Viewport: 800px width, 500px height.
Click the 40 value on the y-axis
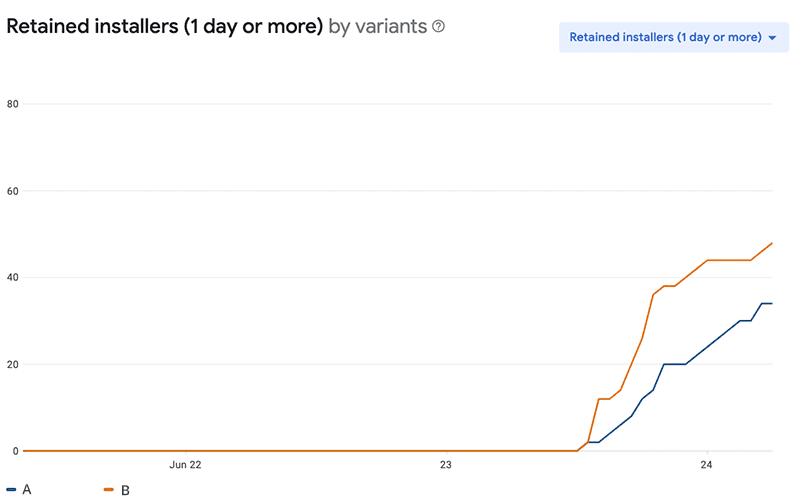[13, 278]
